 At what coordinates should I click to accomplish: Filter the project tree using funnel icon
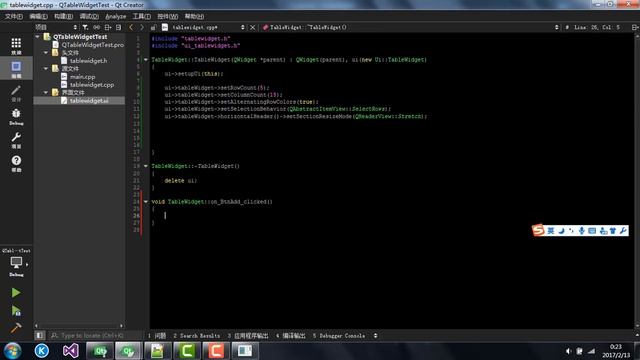[x=85, y=27]
